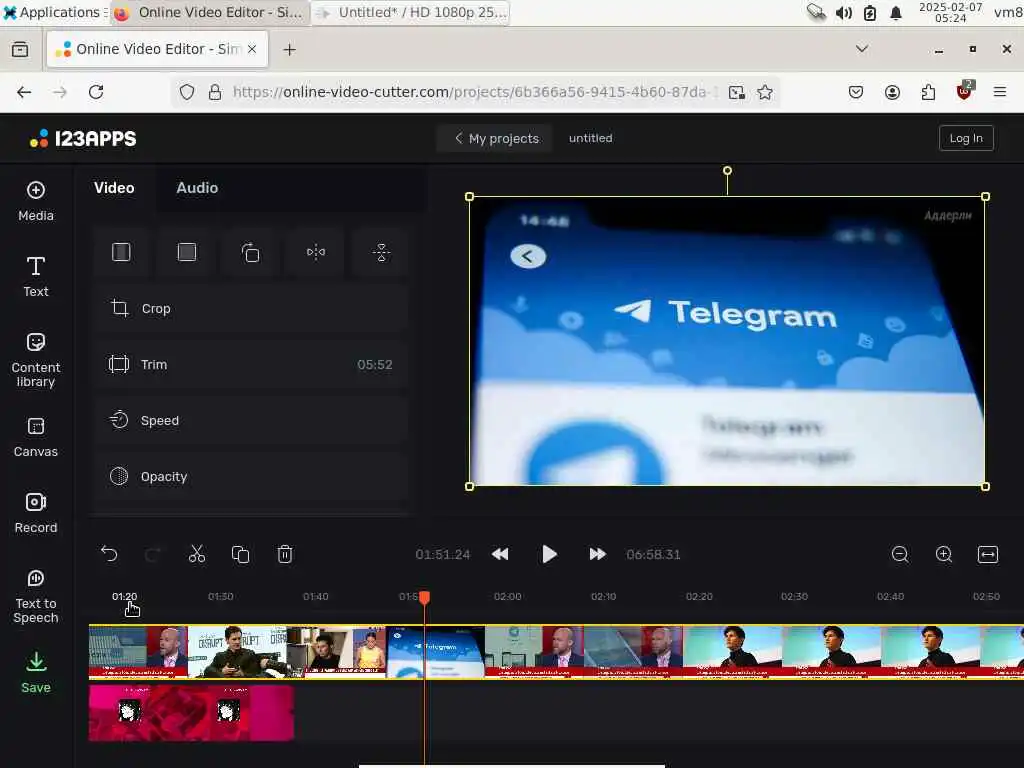This screenshot has width=1024, height=768.
Task: Open the uBlock extension icon
Action: (964, 91)
